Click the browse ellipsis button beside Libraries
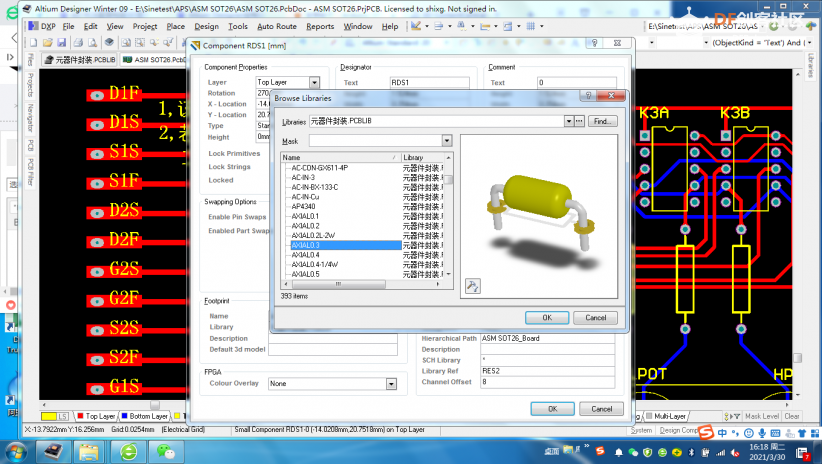This screenshot has width=822, height=464. [x=579, y=121]
